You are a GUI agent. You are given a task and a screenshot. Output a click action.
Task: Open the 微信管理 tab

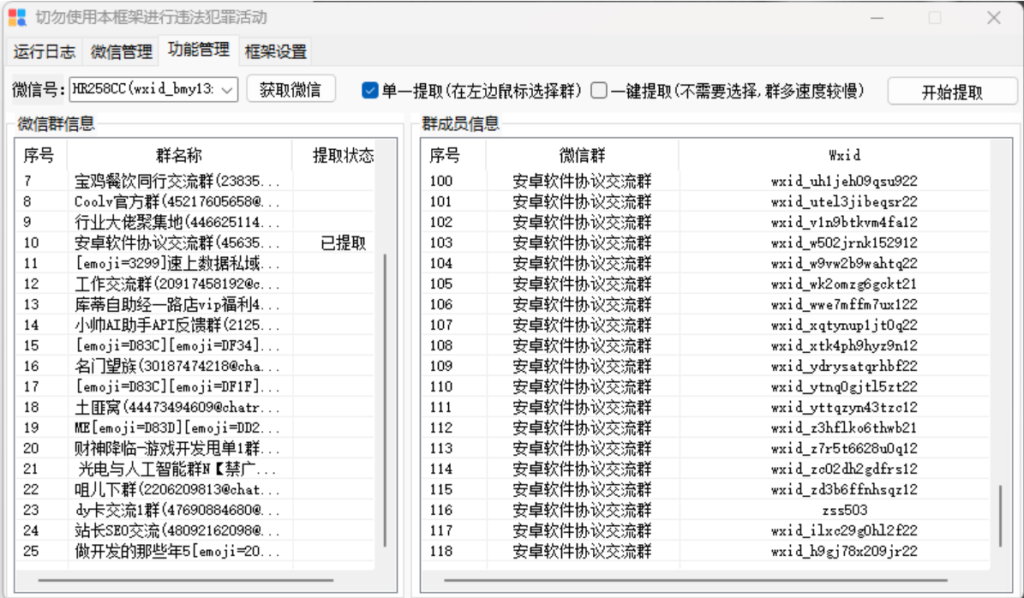pyautogui.click(x=120, y=51)
